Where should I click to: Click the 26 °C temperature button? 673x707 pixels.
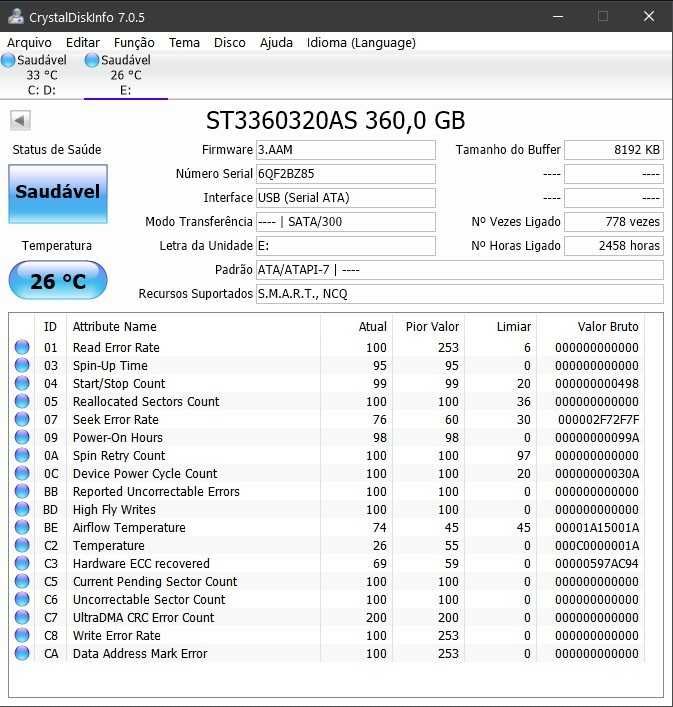click(x=58, y=281)
